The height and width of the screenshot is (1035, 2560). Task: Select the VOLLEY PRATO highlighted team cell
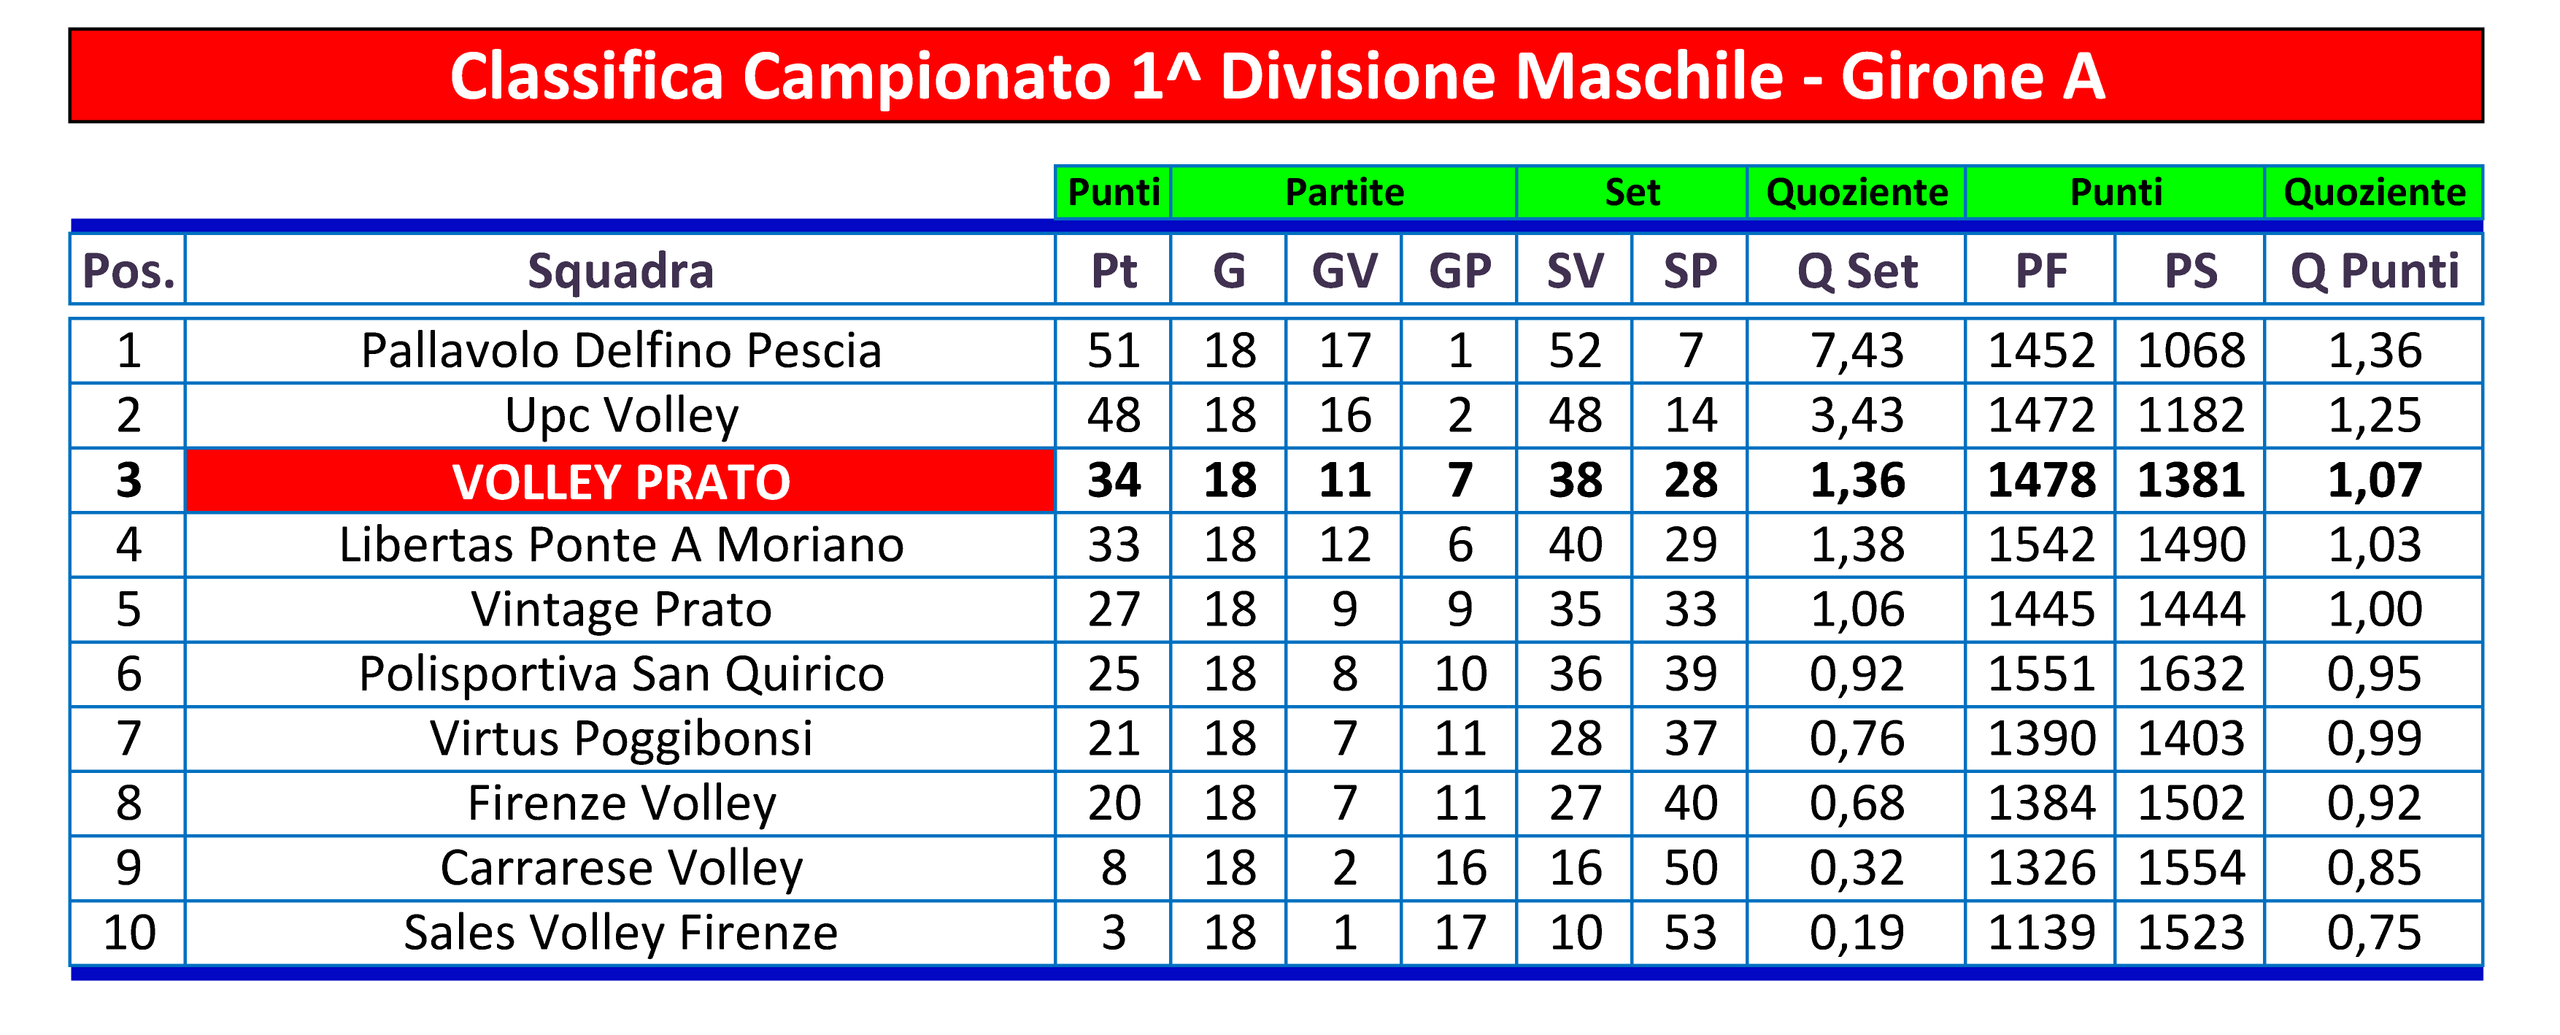coord(620,481)
